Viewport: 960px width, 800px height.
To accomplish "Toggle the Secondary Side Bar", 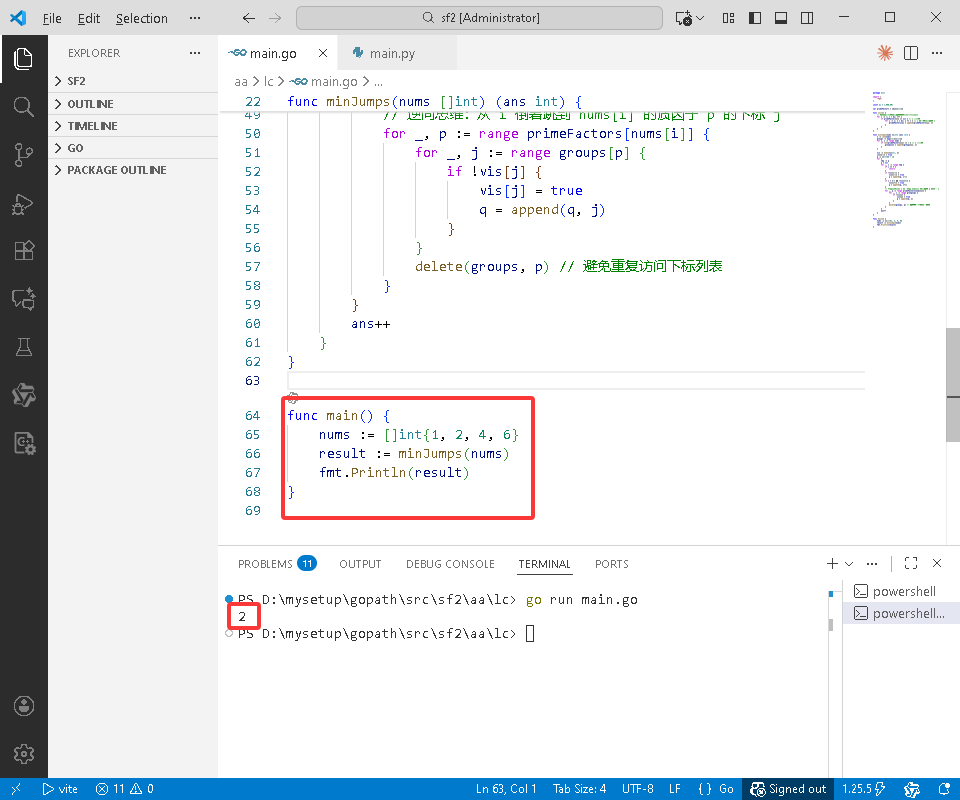I will tap(807, 18).
